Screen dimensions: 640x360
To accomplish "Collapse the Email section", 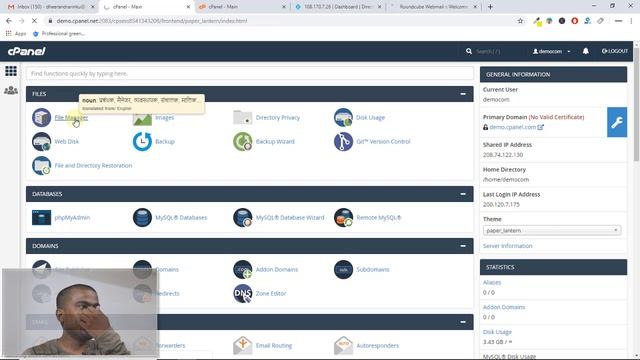I will click(463, 322).
